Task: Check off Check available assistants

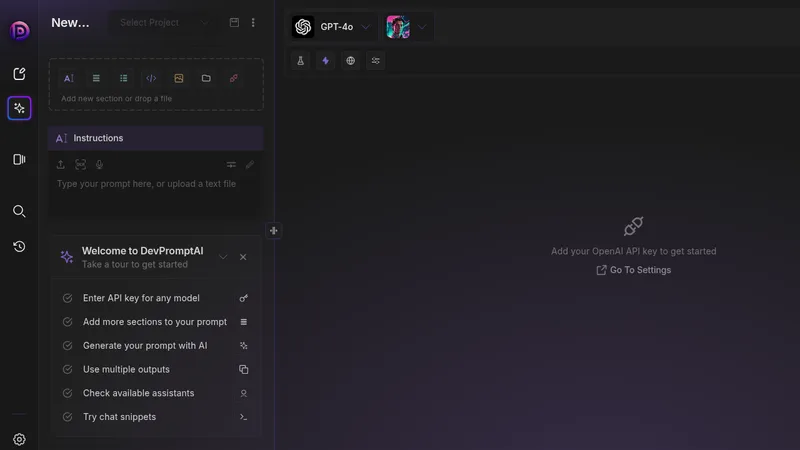Action: [67, 393]
